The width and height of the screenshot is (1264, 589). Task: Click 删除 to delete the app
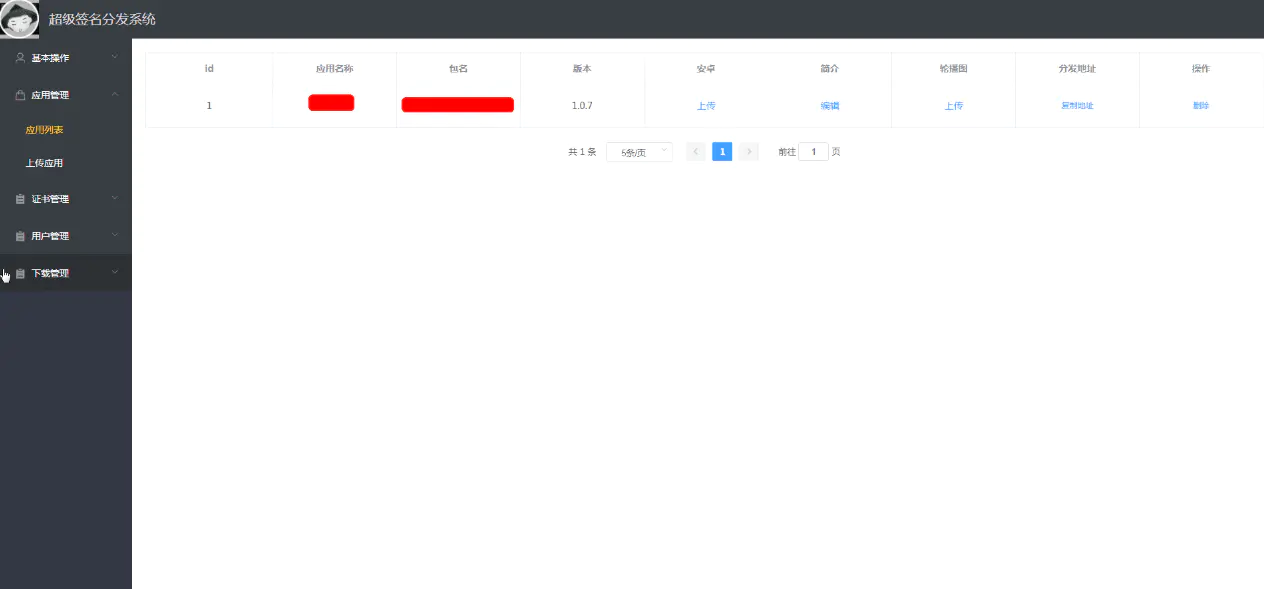[x=1201, y=104]
